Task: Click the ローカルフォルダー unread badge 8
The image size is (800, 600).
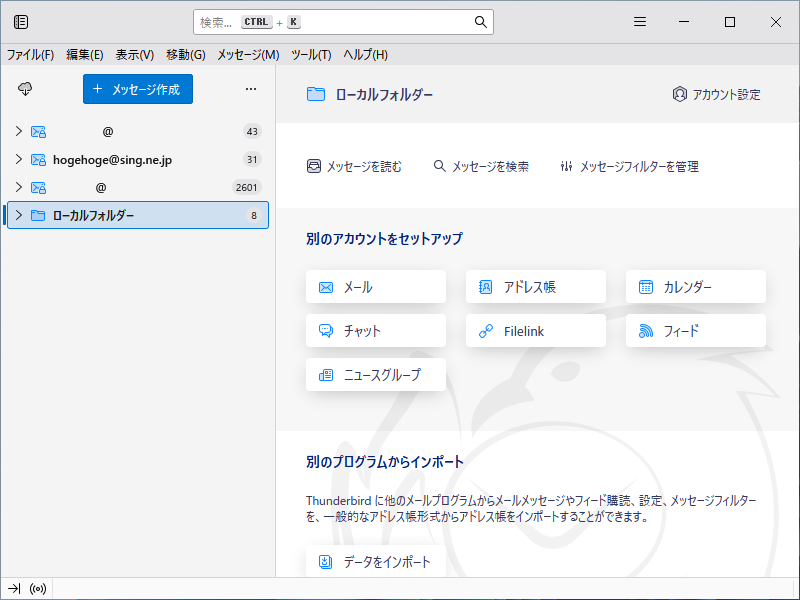Action: pos(254,215)
